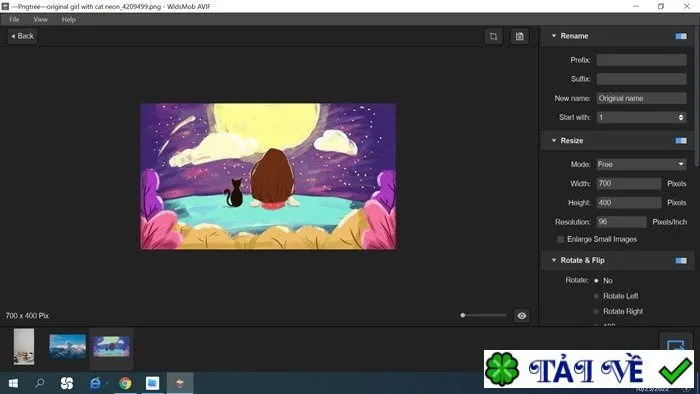Check Enlarge Small Images checkbox
The image size is (700, 394).
561,240
